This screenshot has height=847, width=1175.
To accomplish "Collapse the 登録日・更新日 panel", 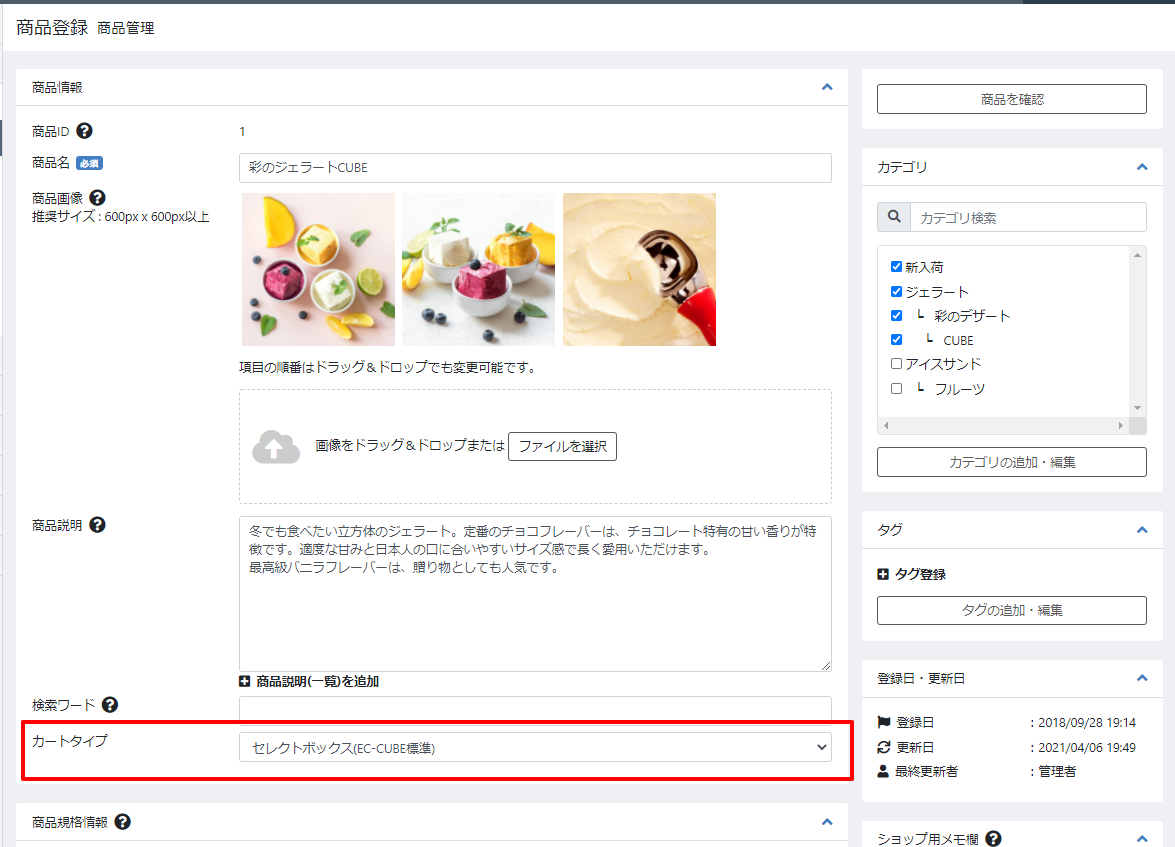I will pos(1142,678).
